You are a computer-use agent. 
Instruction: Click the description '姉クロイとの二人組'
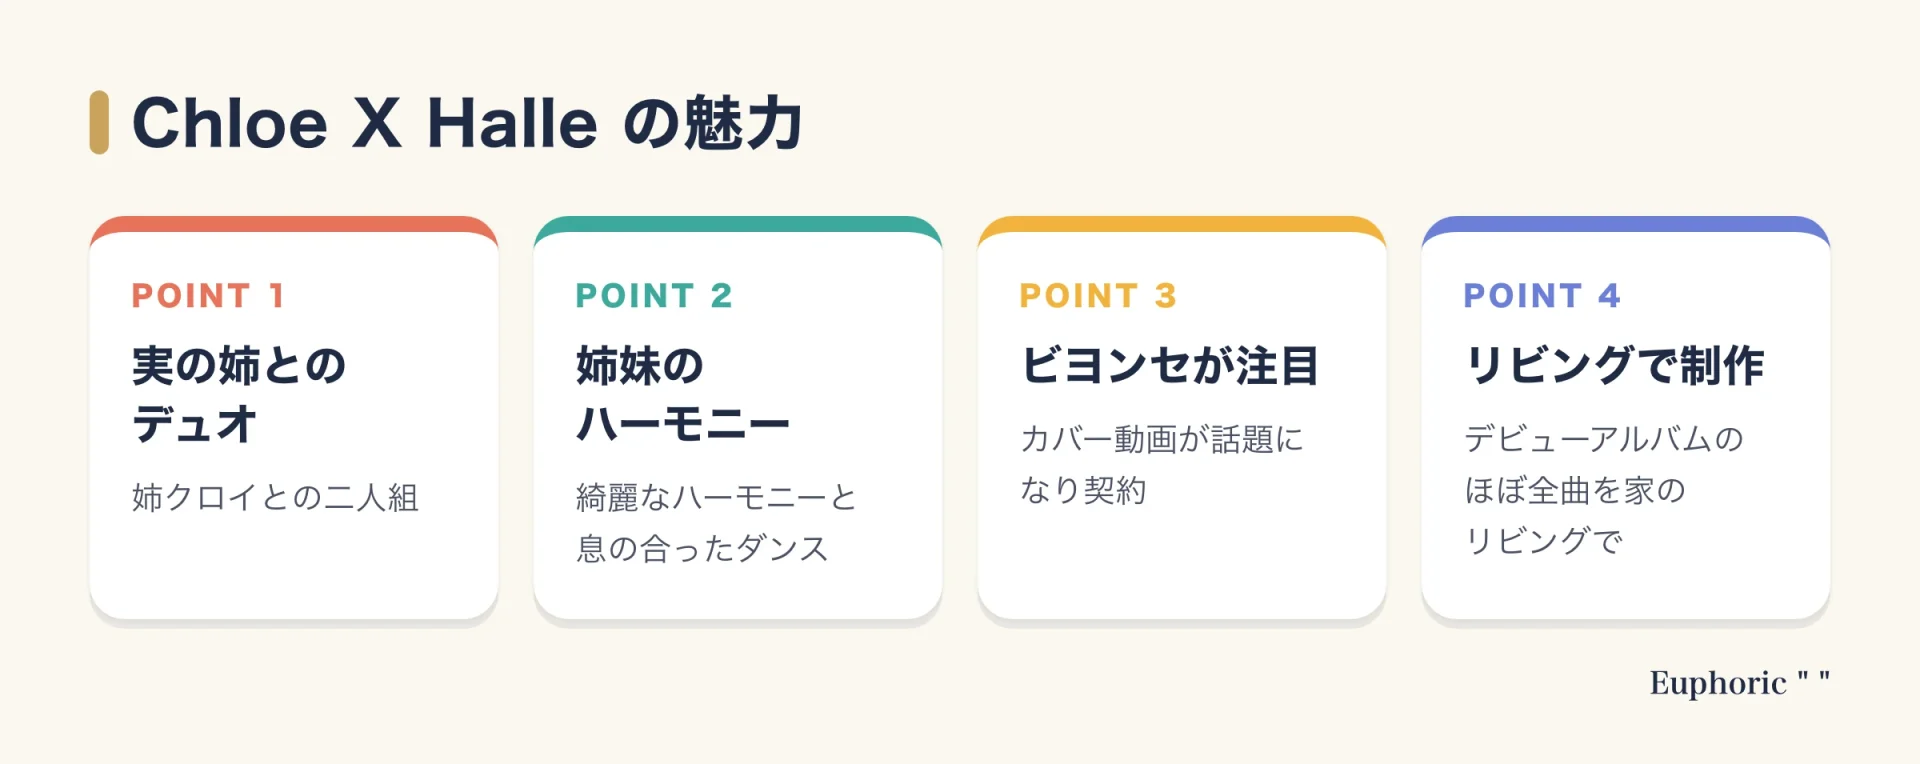click(x=275, y=497)
